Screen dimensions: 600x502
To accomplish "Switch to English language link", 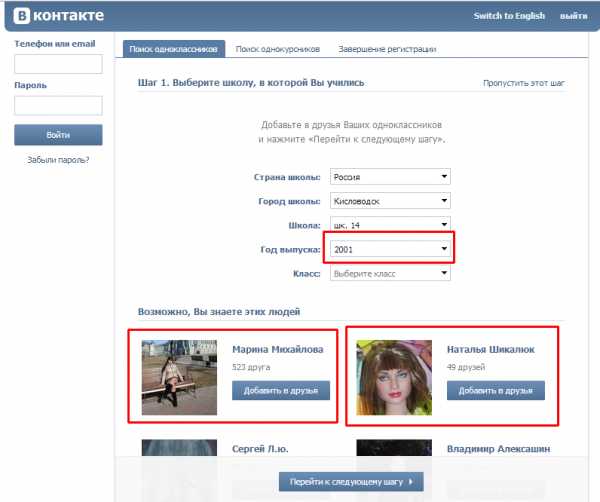I will [x=509, y=16].
